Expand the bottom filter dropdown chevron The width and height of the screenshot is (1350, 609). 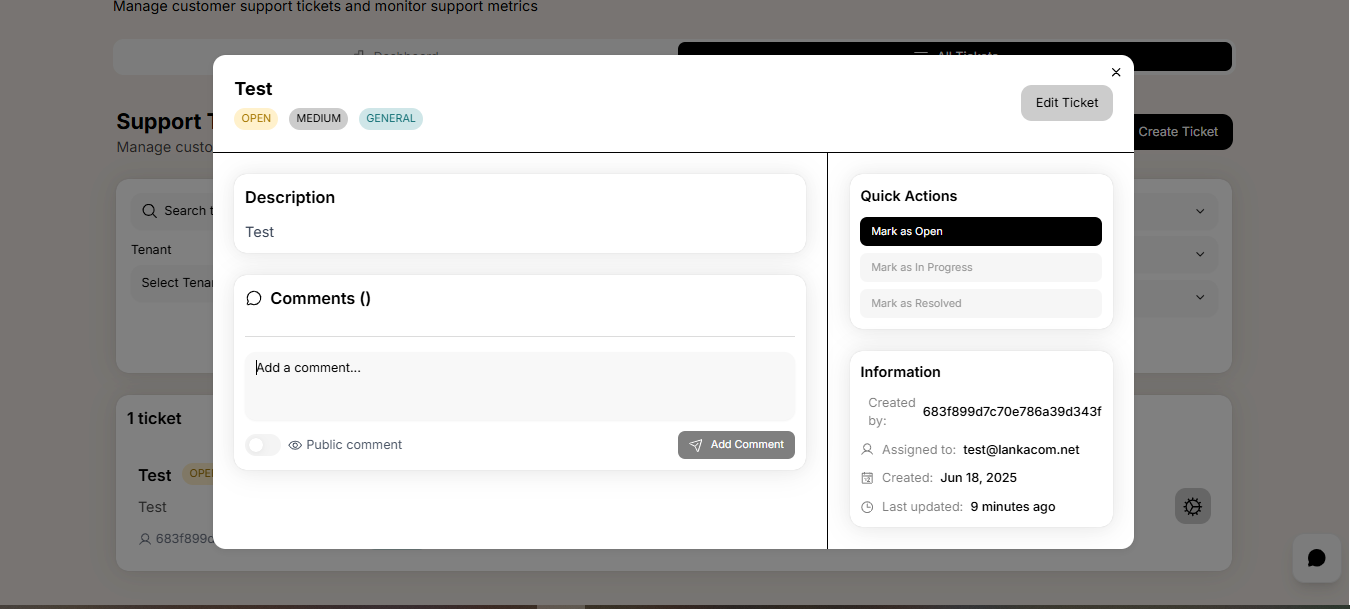click(1200, 297)
